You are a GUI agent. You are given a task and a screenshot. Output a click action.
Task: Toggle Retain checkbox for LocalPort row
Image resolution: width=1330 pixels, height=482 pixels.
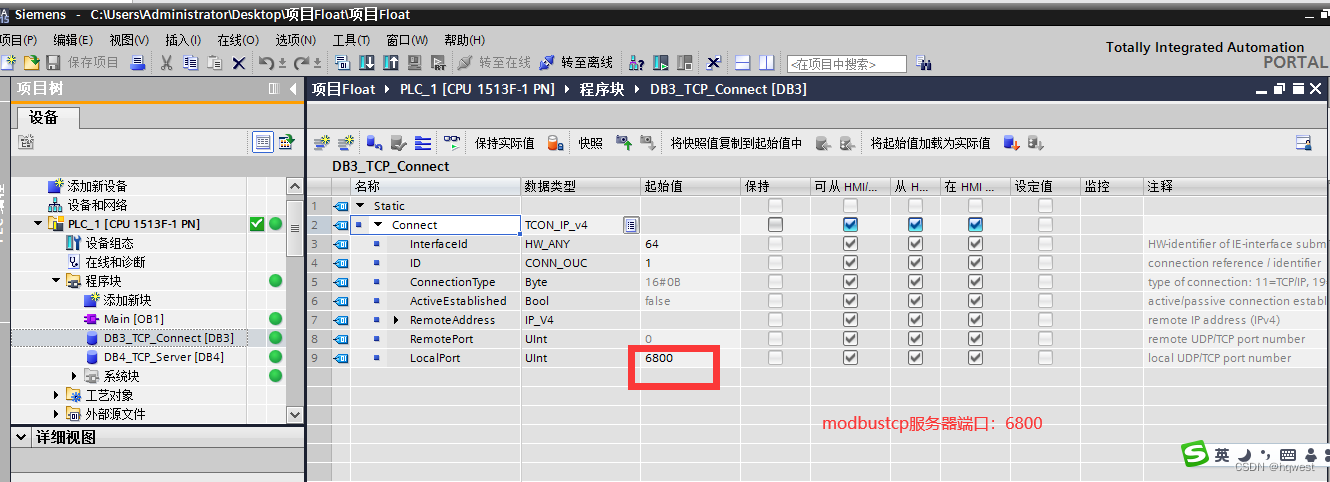775,358
